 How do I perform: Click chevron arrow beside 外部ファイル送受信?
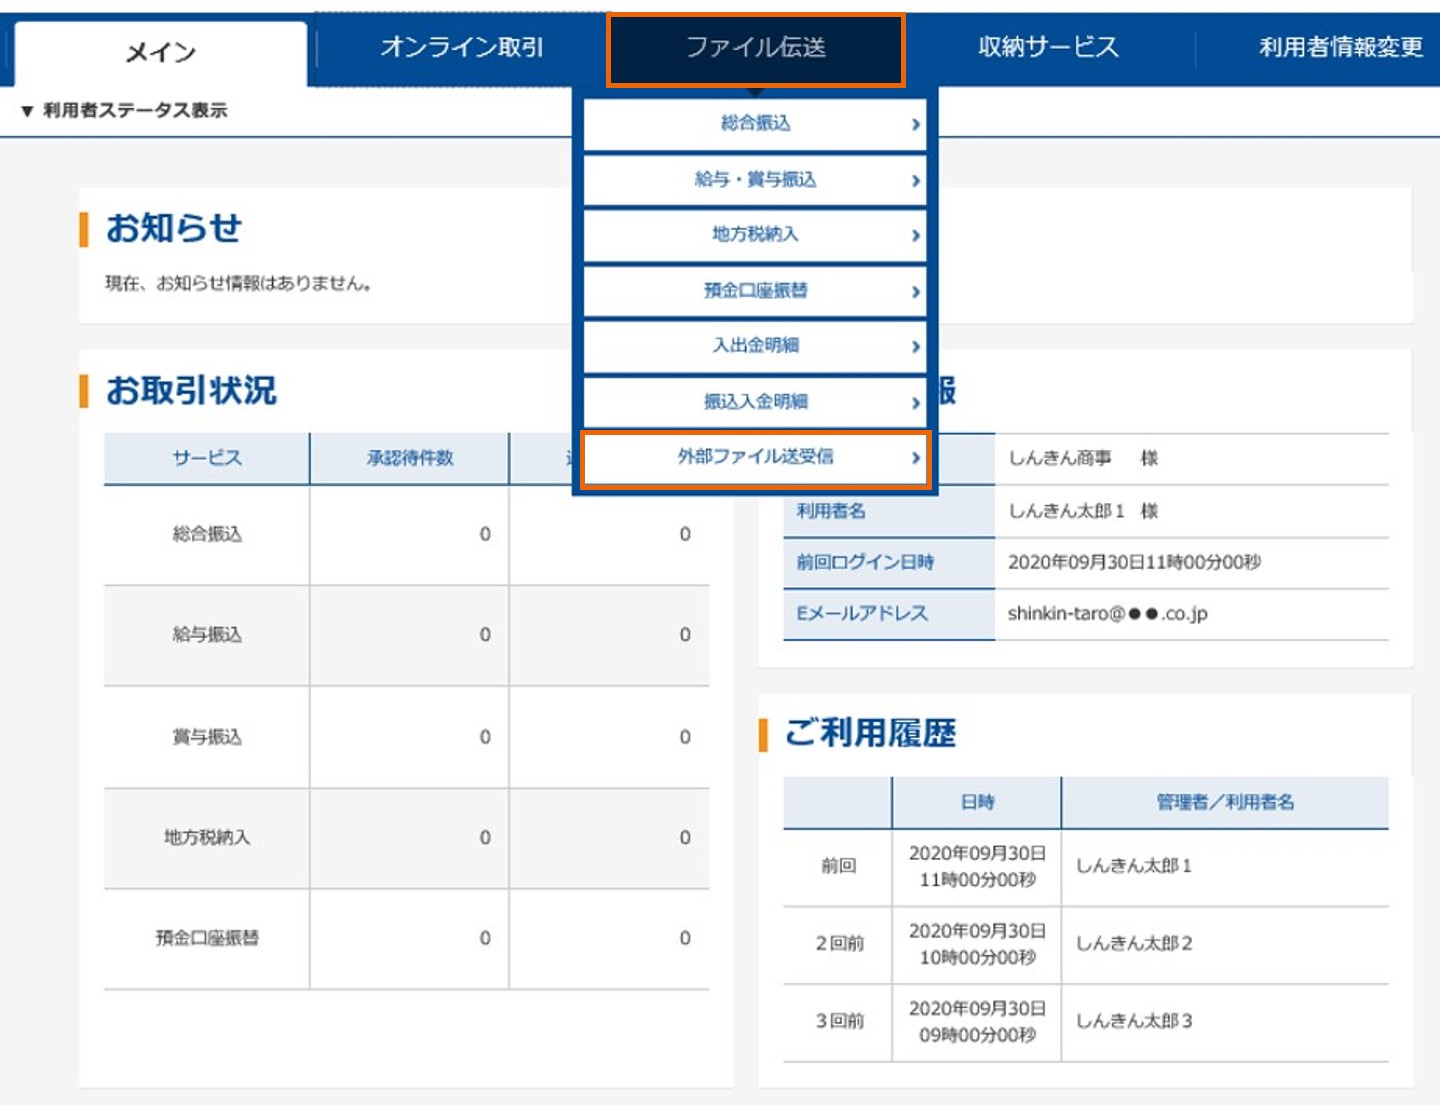tap(915, 457)
